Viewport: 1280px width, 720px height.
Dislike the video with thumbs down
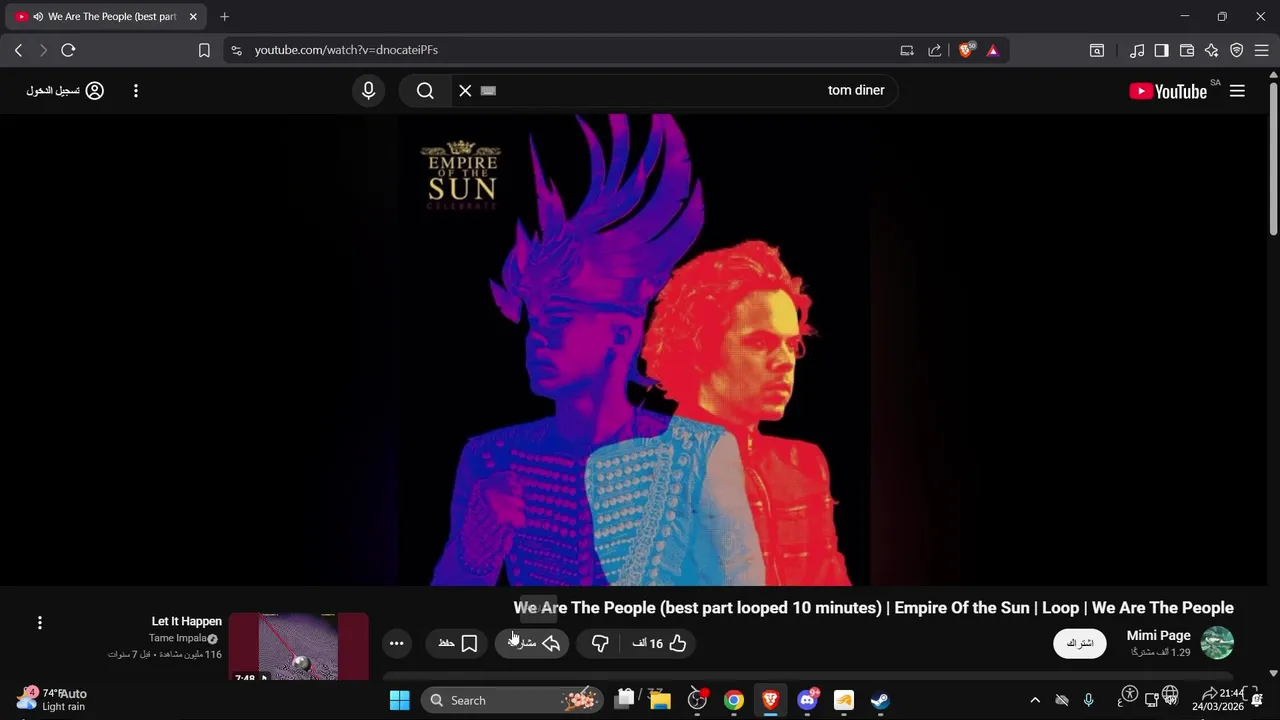pos(600,643)
